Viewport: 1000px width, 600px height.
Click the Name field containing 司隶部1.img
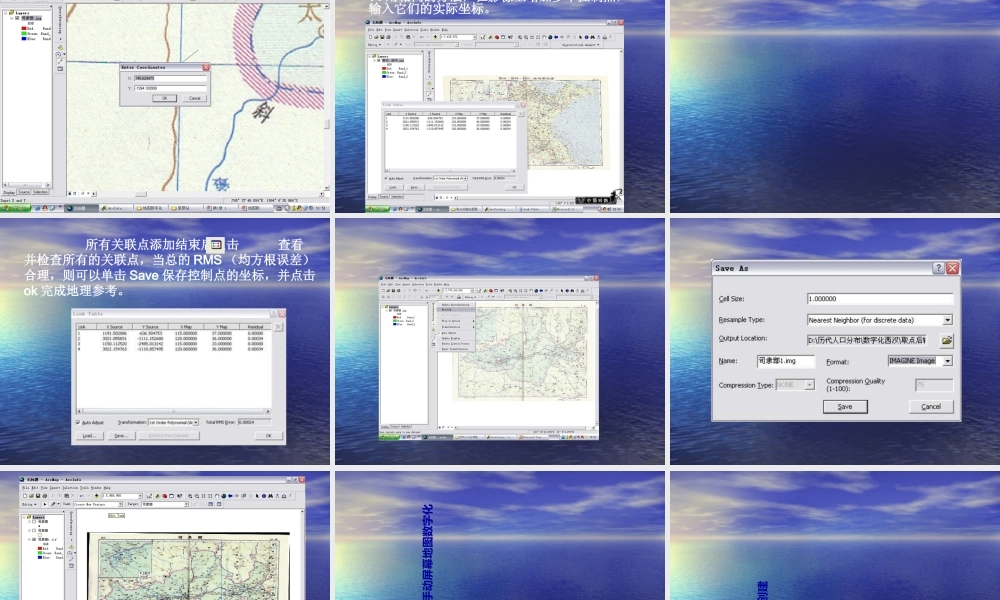pos(786,361)
